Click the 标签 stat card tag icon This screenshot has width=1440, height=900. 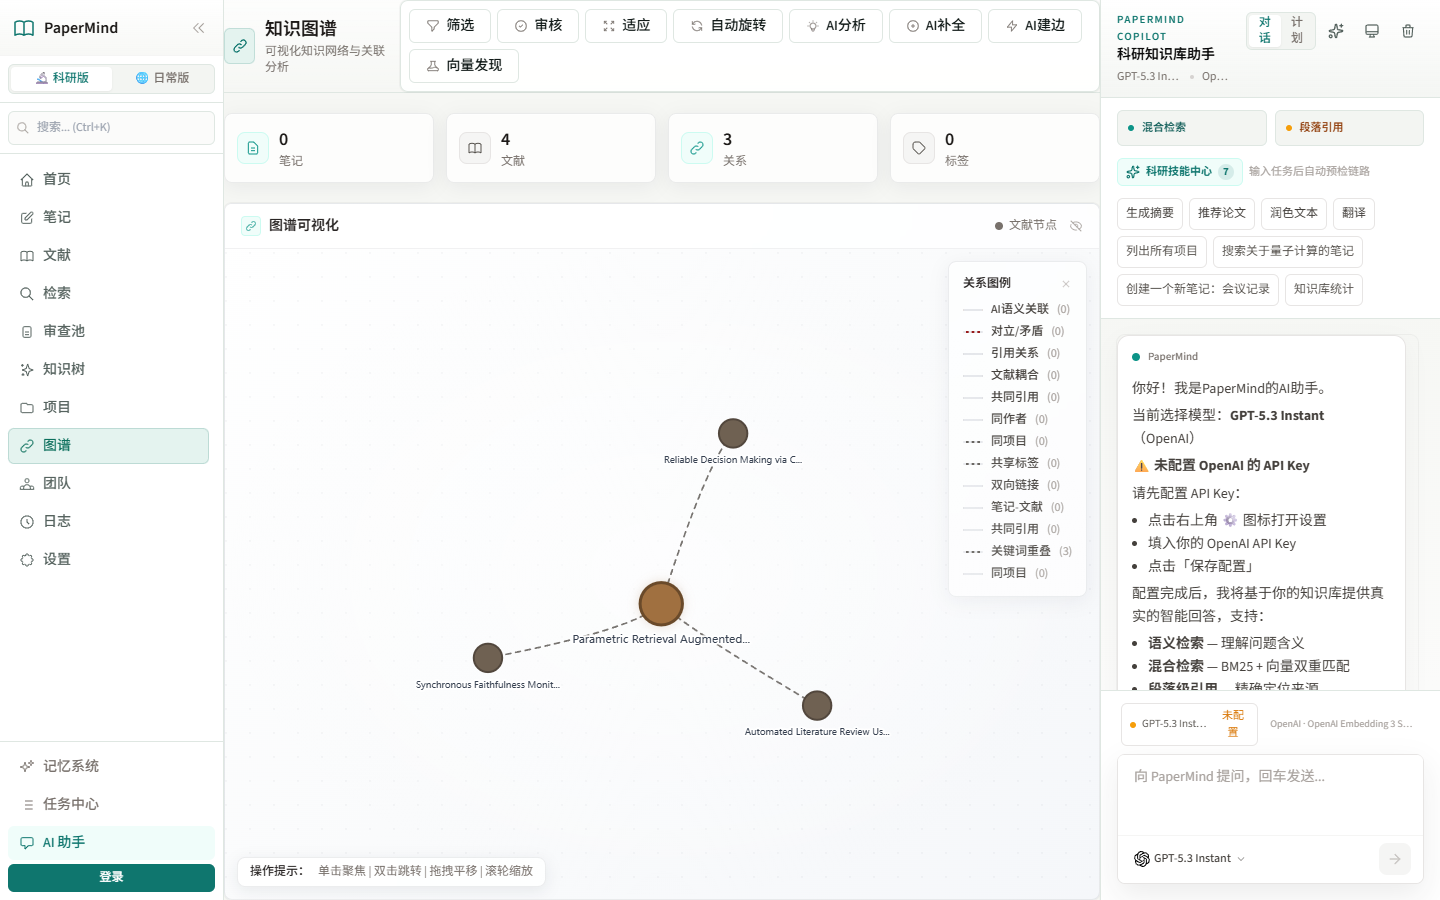(919, 148)
